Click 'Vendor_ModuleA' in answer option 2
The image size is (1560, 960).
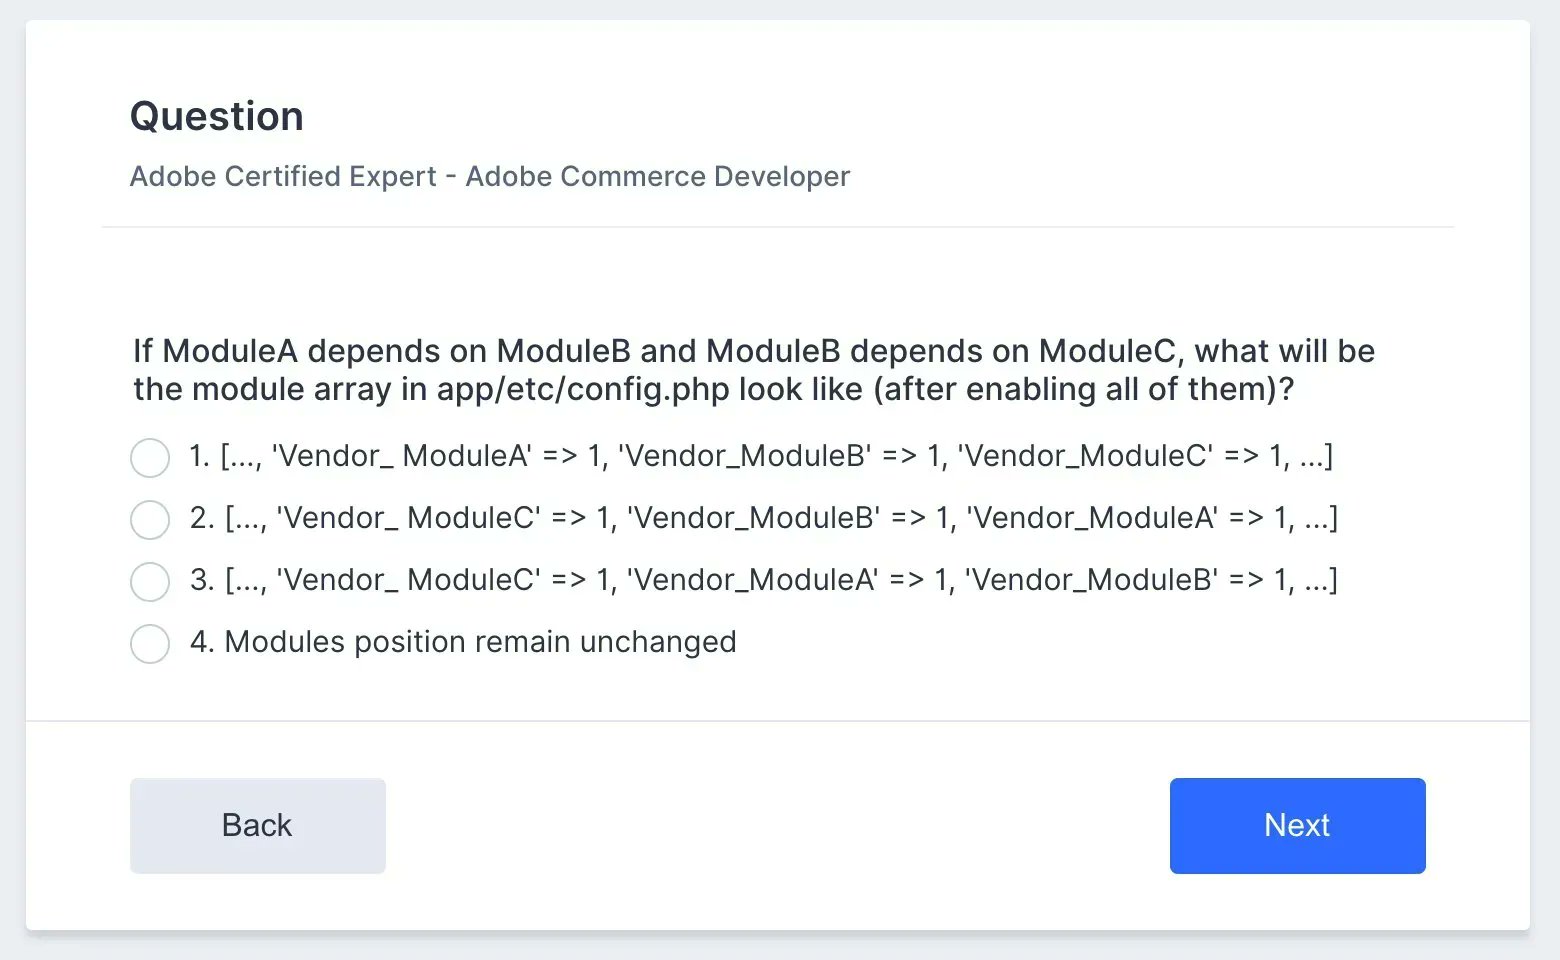pos(1094,518)
